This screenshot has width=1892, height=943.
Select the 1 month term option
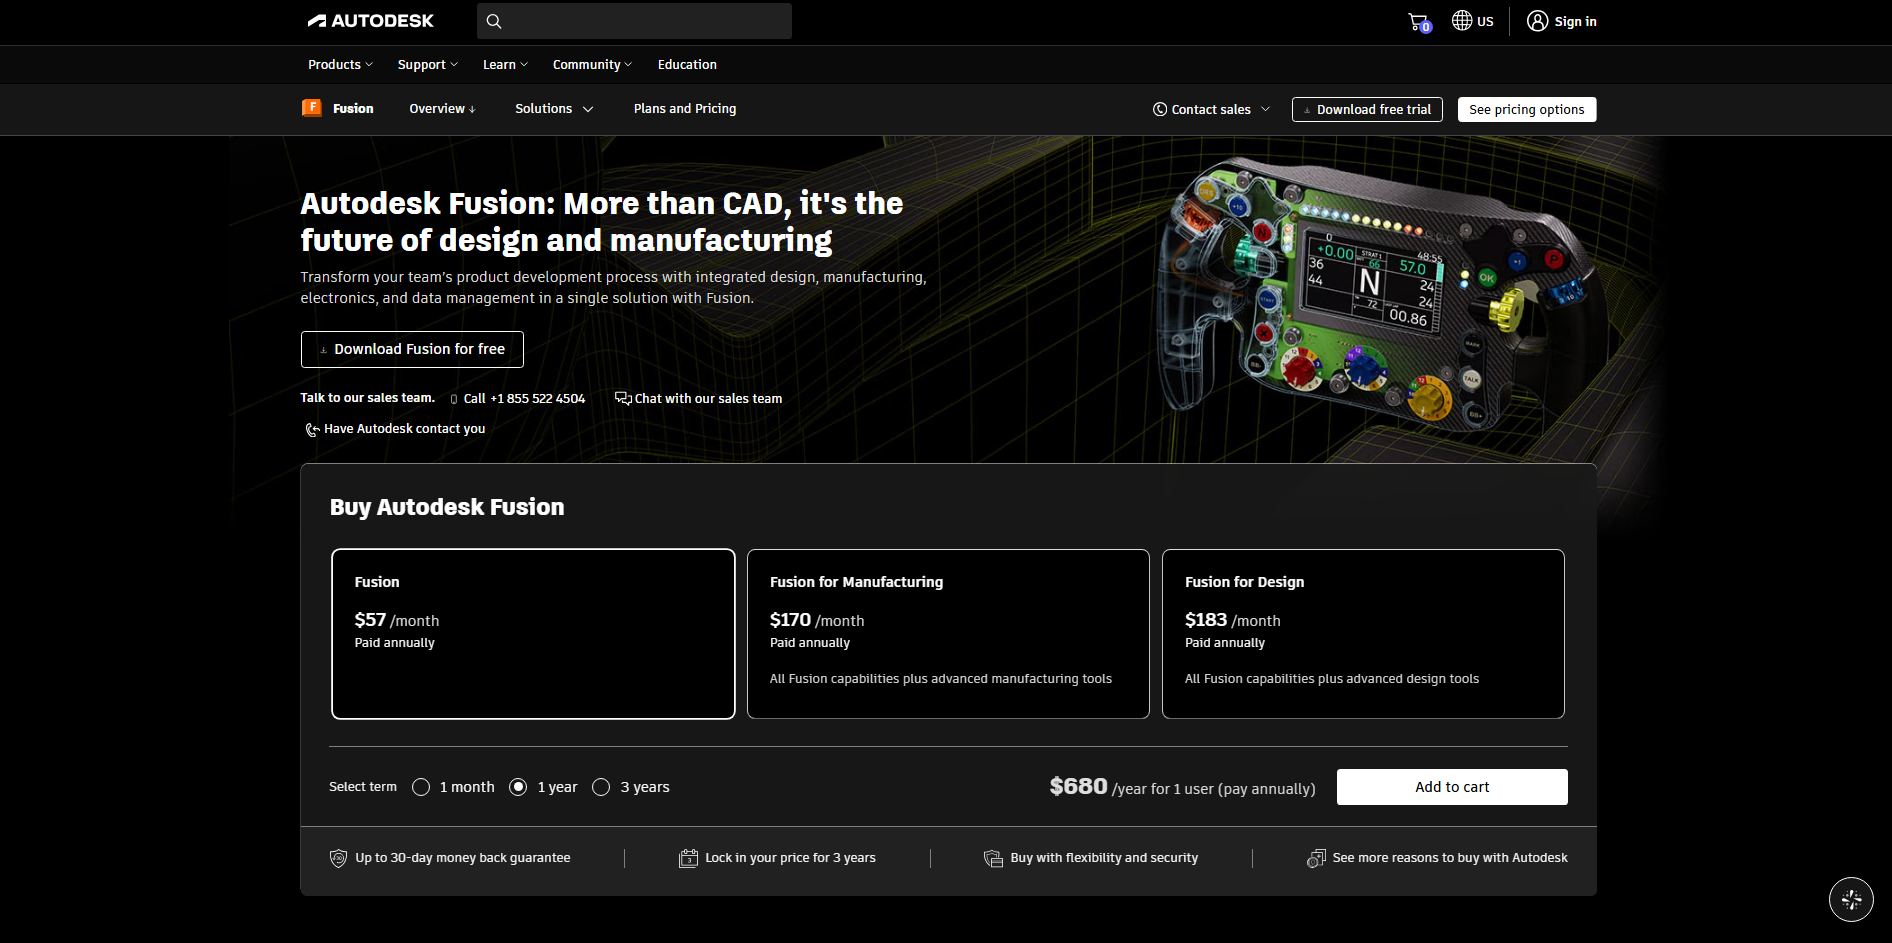pos(421,787)
